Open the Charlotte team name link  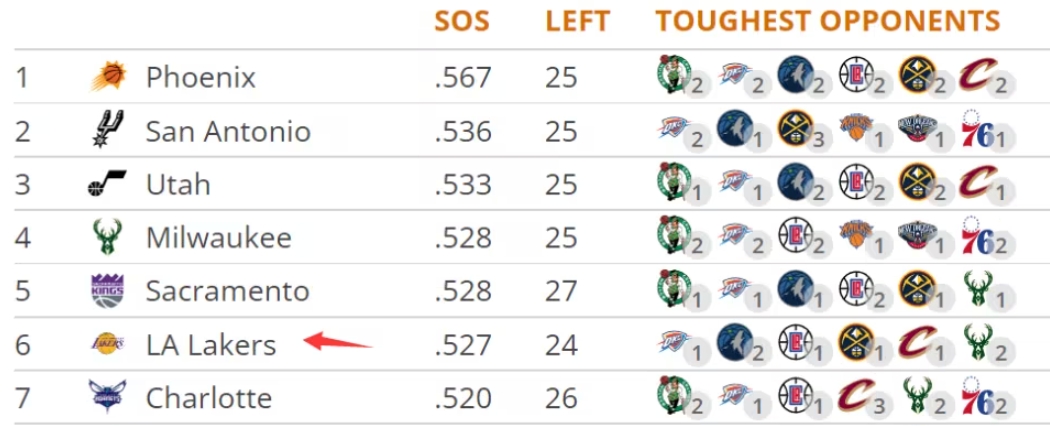(208, 398)
